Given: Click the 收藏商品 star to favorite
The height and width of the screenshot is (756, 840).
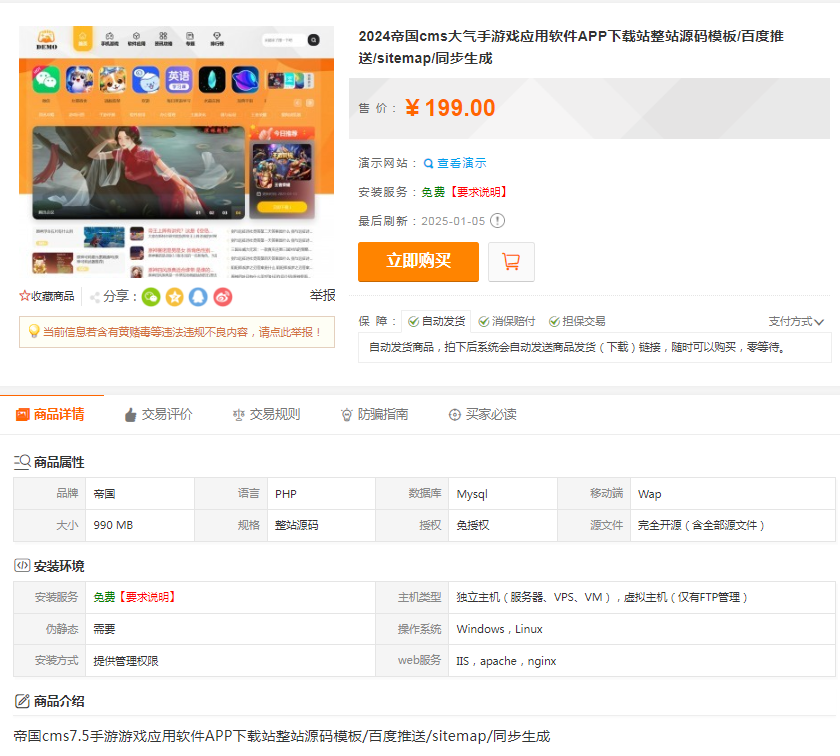Looking at the screenshot, I should point(25,296).
